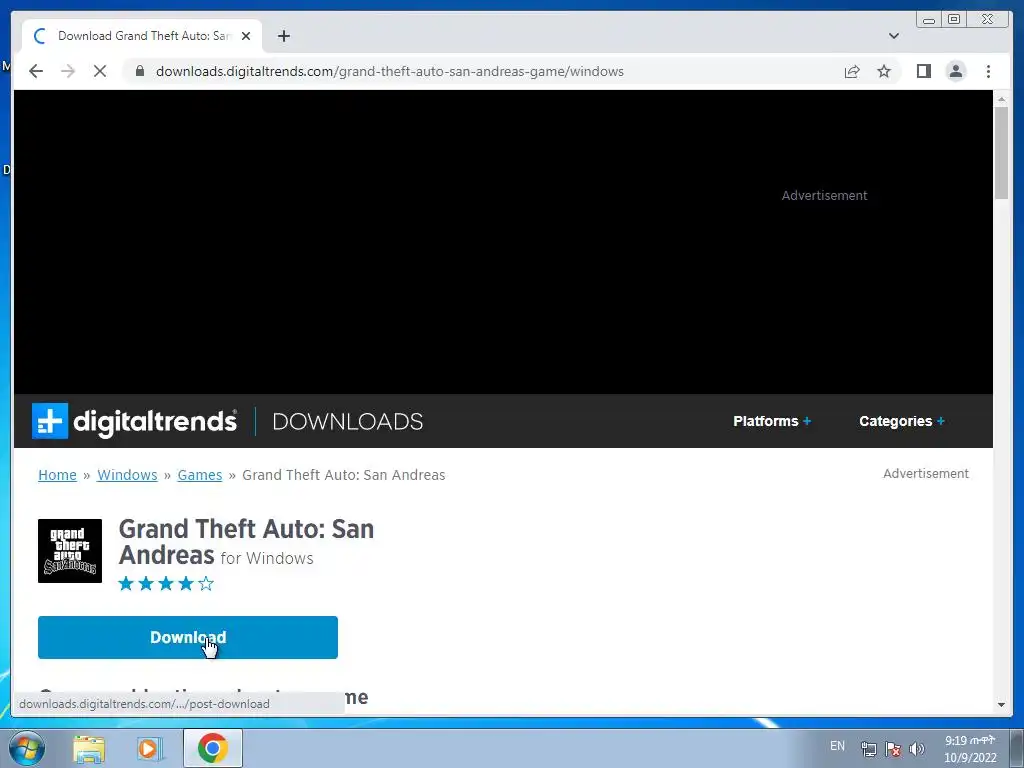1024x768 pixels.
Task: Open Chrome three-dot menu
Action: (x=988, y=71)
